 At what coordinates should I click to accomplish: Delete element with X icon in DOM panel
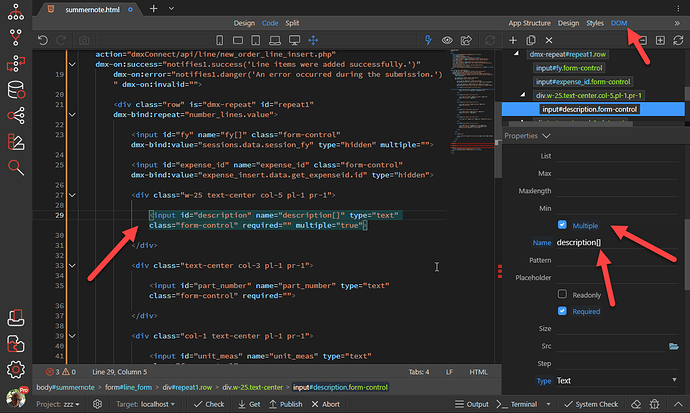tap(549, 40)
